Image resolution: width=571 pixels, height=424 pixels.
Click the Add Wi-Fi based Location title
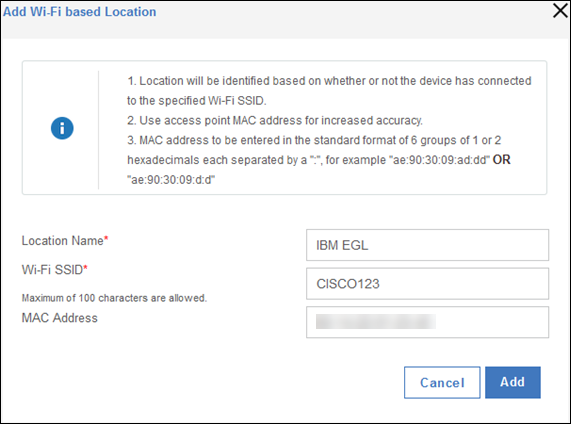point(80,12)
